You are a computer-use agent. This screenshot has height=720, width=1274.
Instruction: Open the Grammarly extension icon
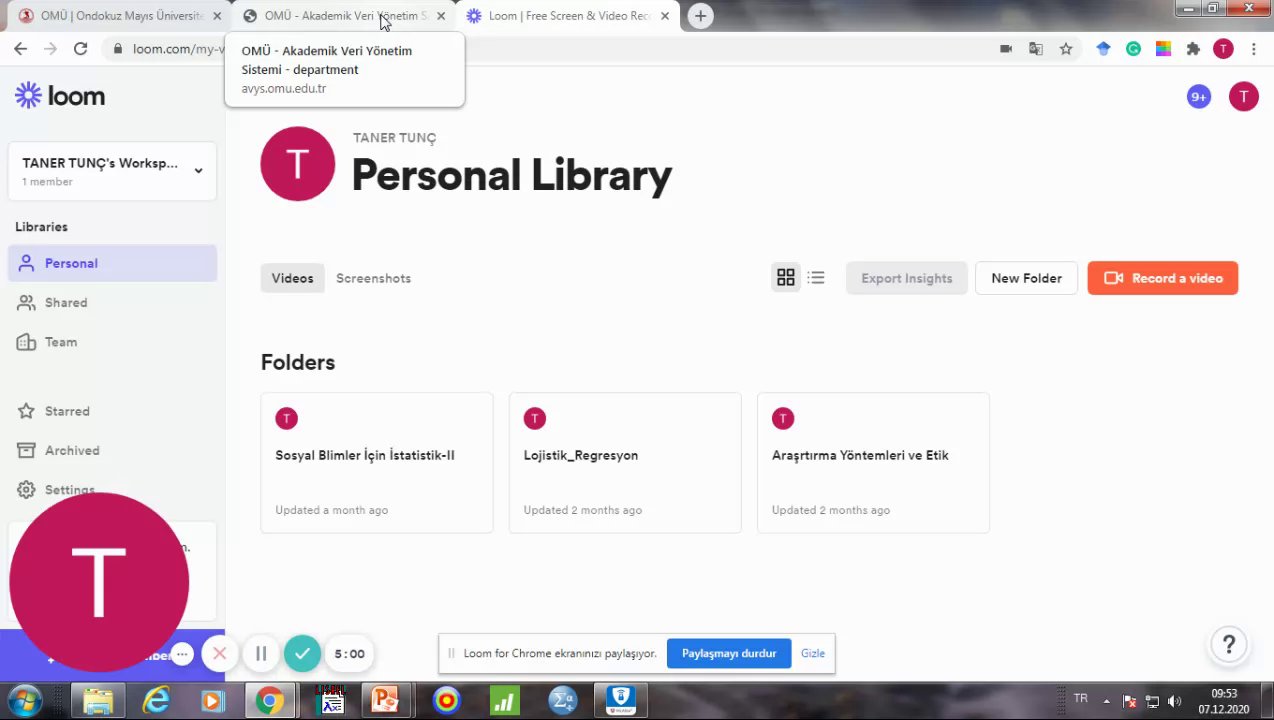[x=1133, y=48]
